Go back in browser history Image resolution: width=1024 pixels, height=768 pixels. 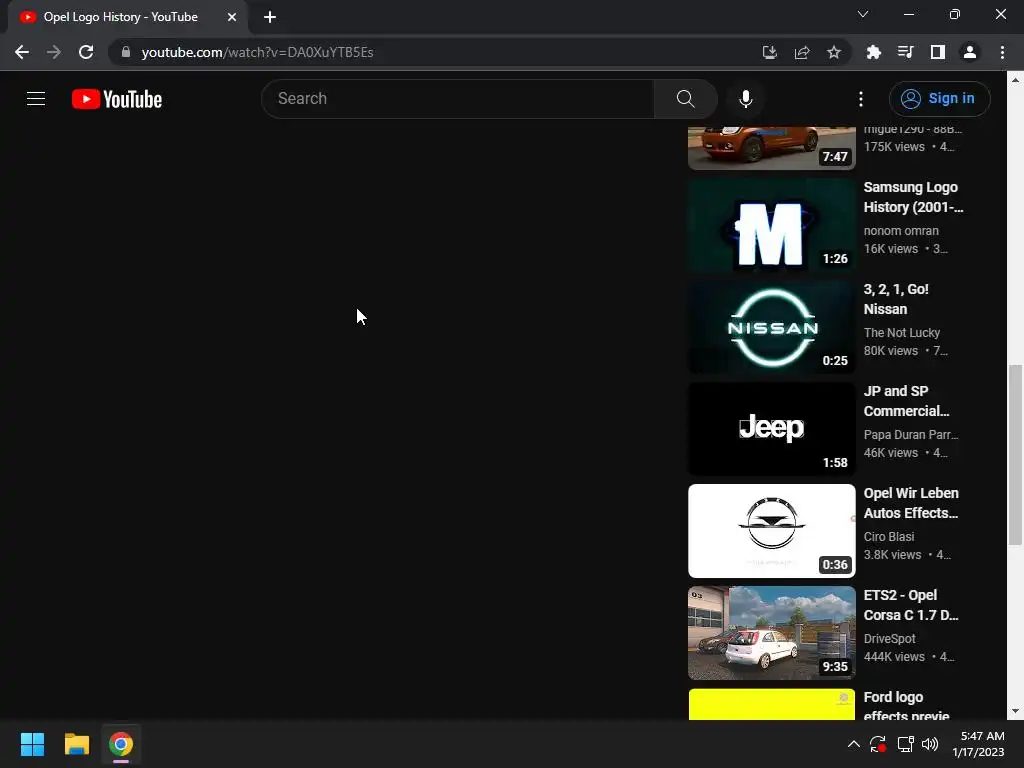point(22,52)
